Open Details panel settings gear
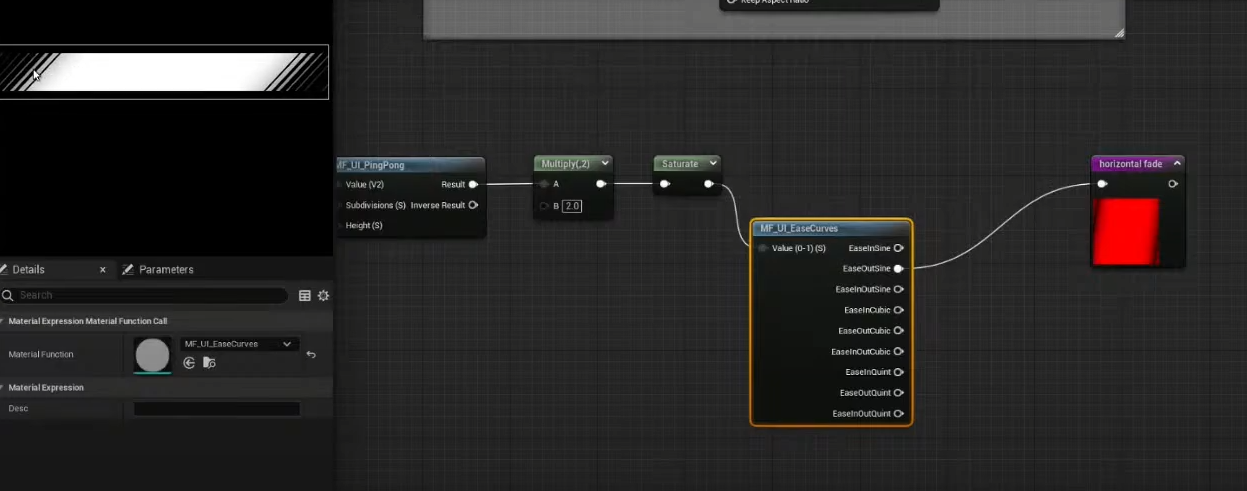 pos(323,295)
